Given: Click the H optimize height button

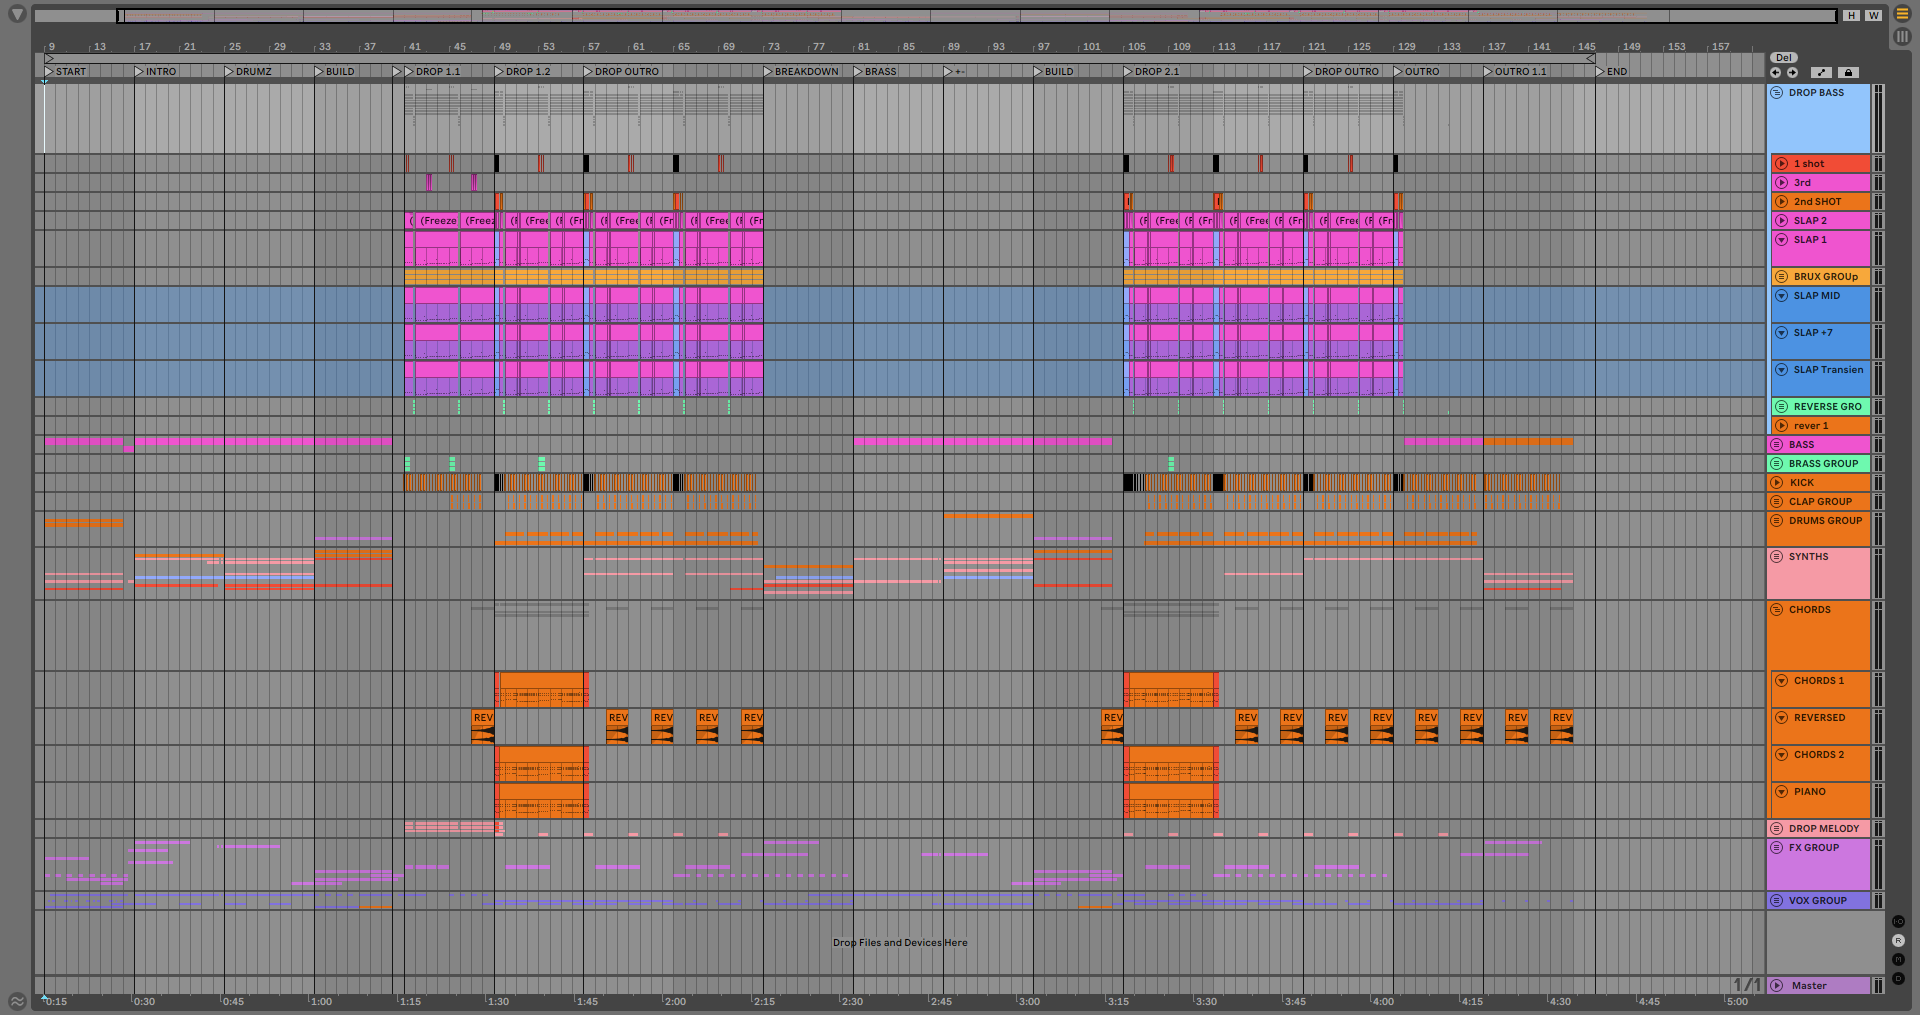Looking at the screenshot, I should pos(1852,15).
